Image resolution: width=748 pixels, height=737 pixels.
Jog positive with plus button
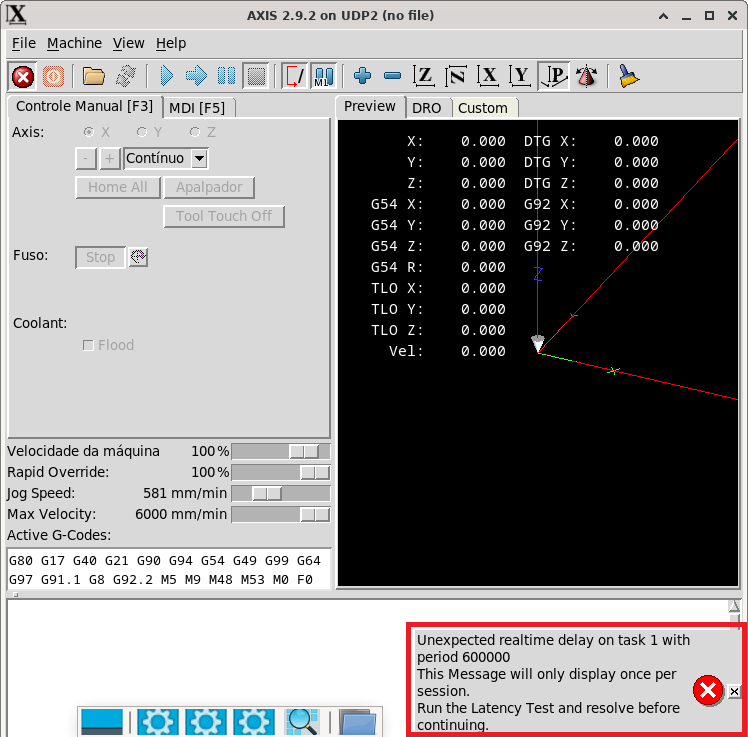(x=109, y=158)
